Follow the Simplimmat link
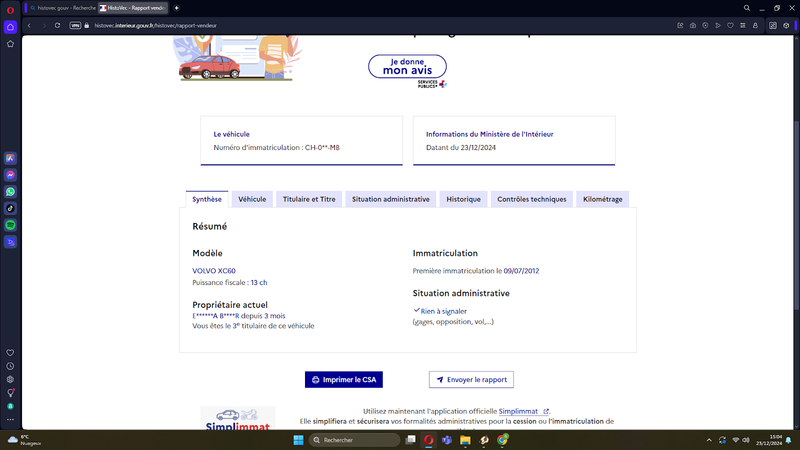 click(x=523, y=411)
